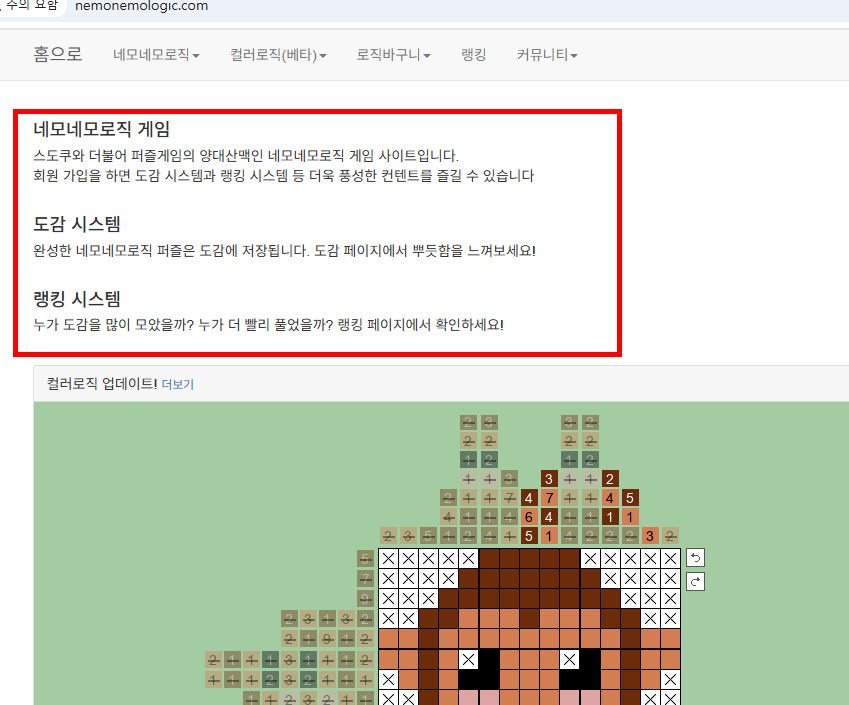Image resolution: width=849 pixels, height=705 pixels.
Task: Click the red clue number 3 row hint
Action: [648, 535]
